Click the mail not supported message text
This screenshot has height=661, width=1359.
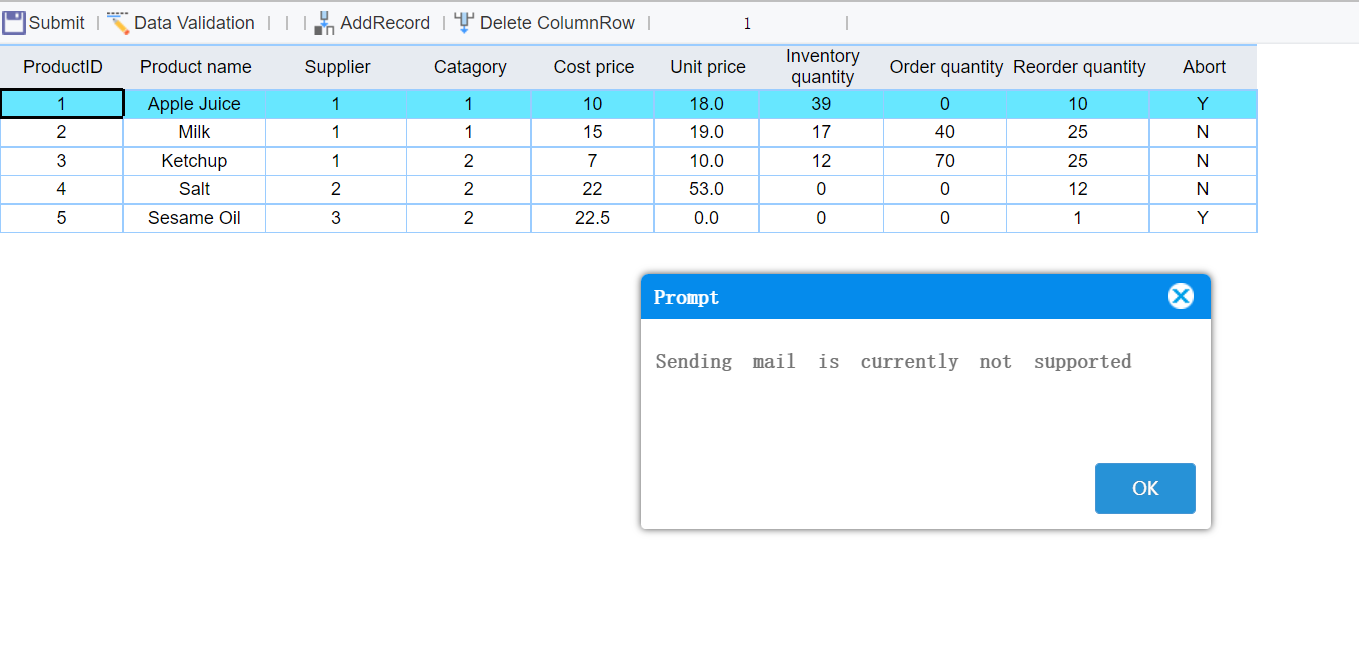point(893,362)
